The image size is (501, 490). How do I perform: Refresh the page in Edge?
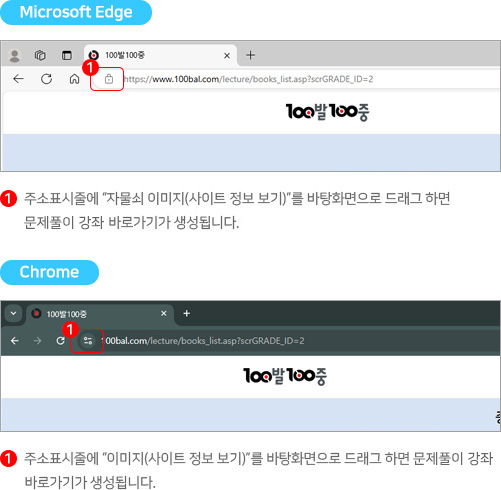47,79
